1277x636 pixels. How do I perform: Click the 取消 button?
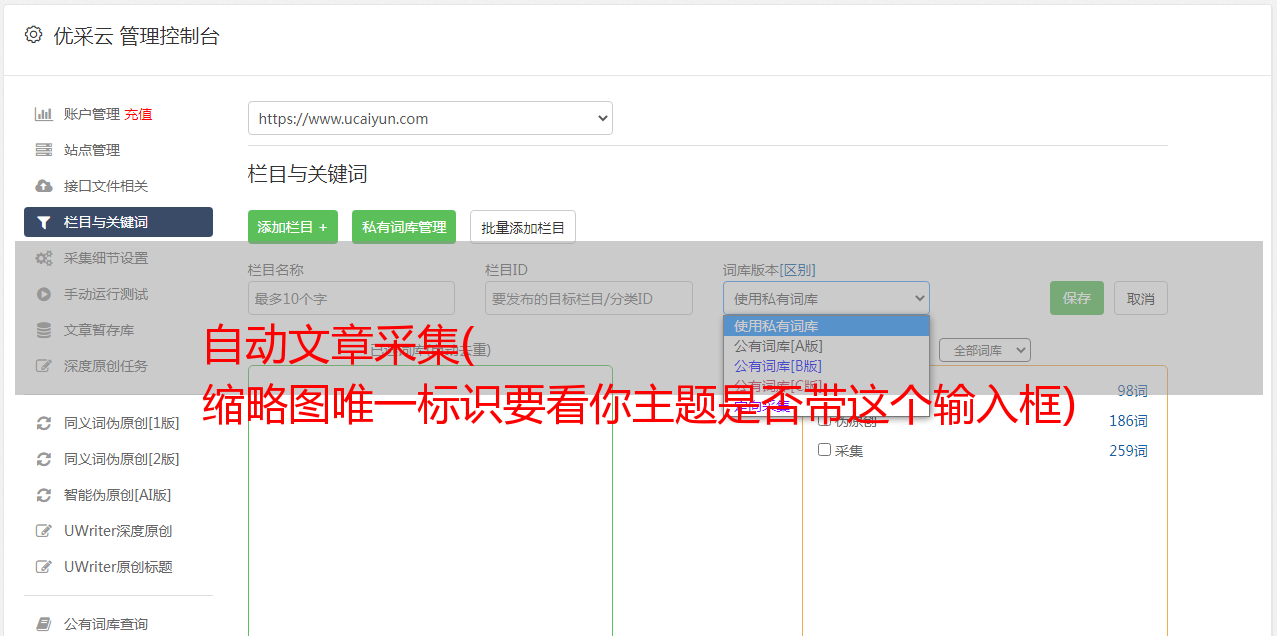click(x=1141, y=298)
